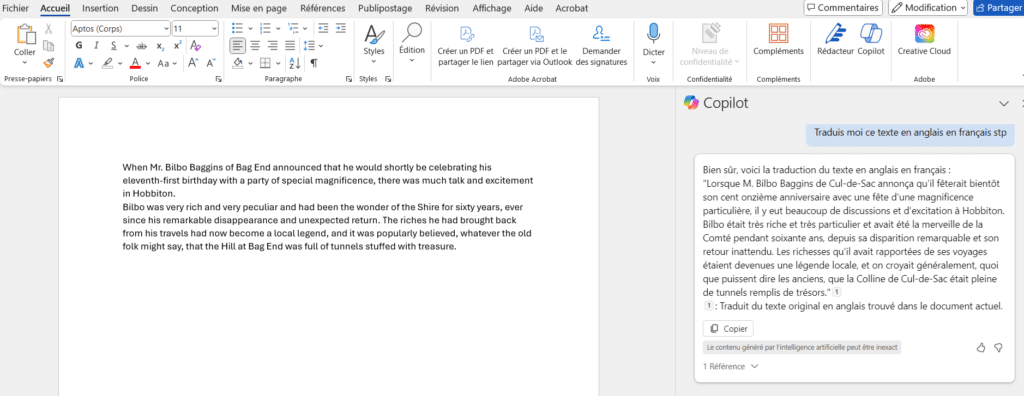Increase paragraph indent

click(340, 28)
